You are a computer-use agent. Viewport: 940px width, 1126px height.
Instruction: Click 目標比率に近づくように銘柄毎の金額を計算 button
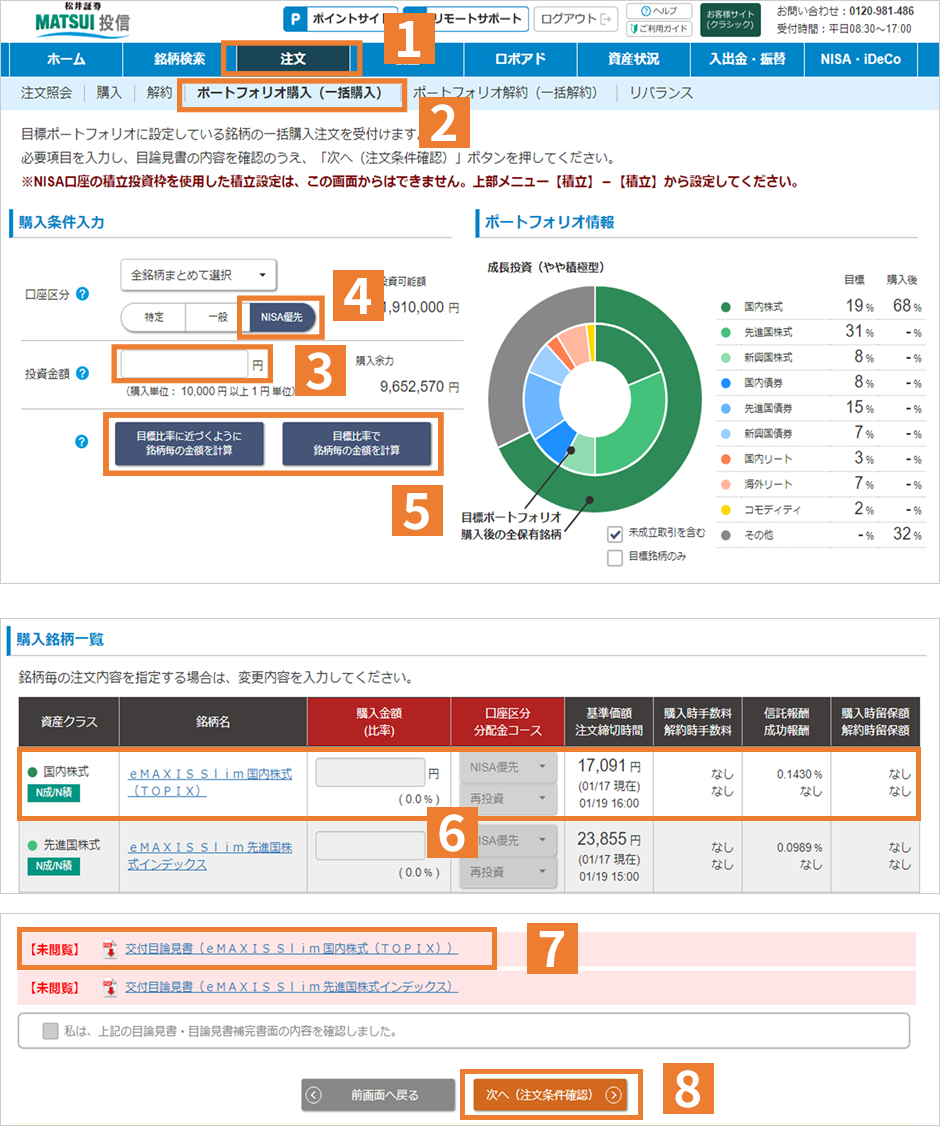189,443
